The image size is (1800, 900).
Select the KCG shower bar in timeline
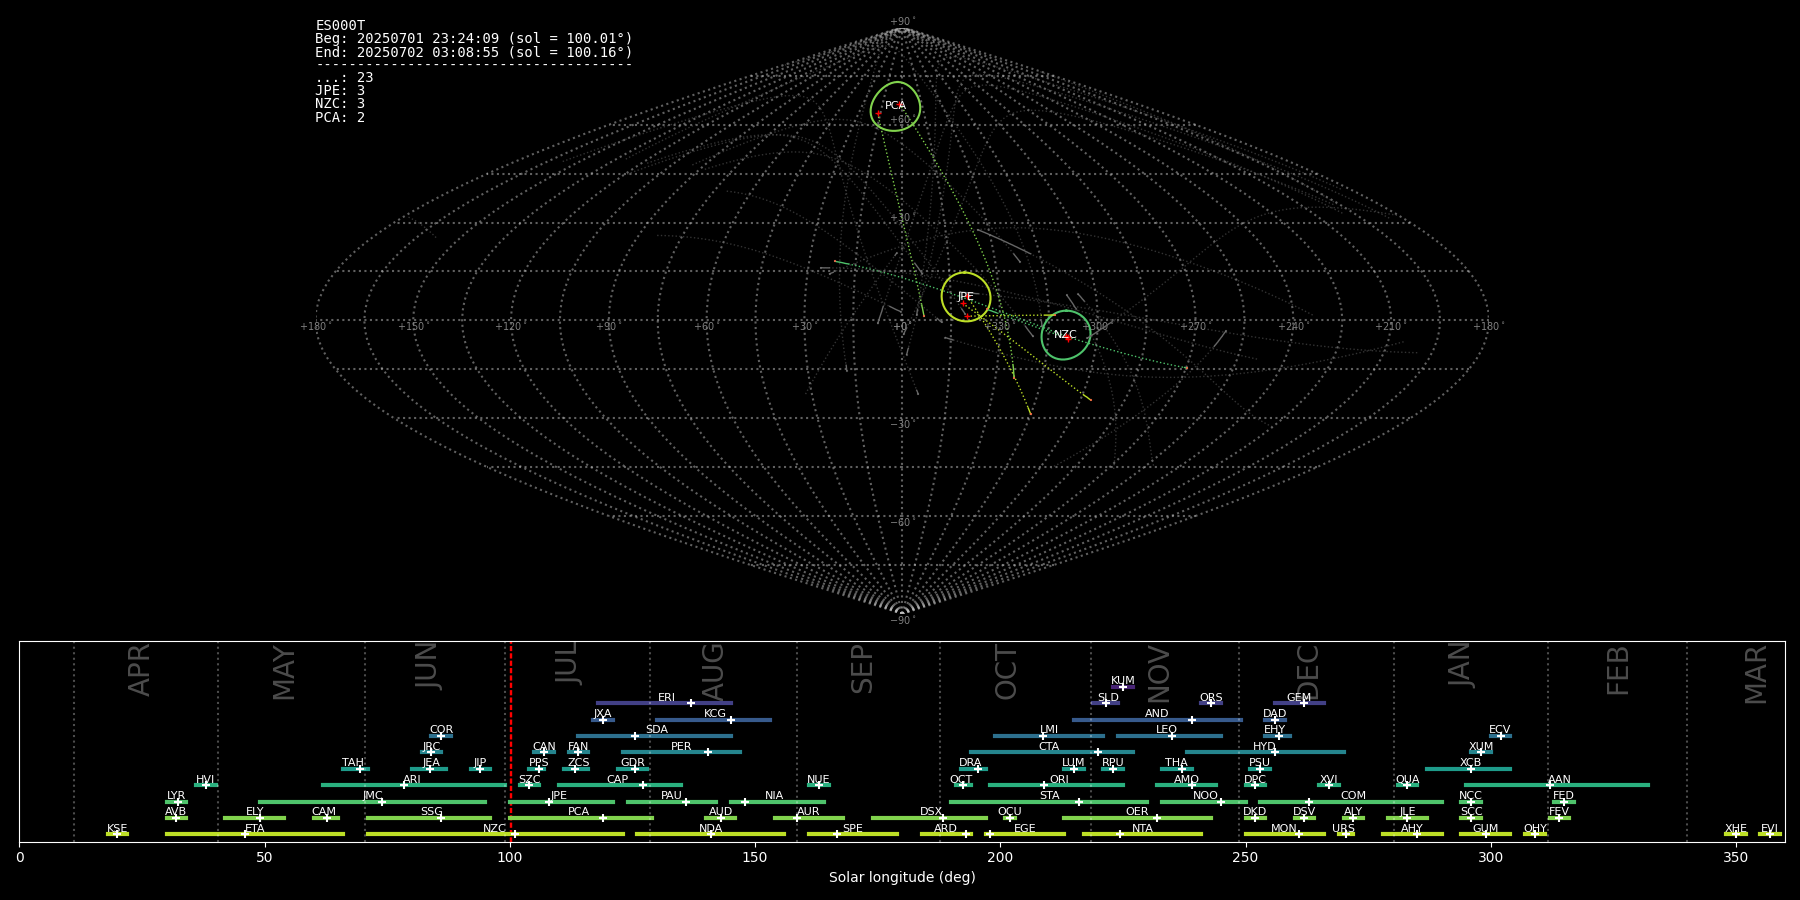coord(713,720)
